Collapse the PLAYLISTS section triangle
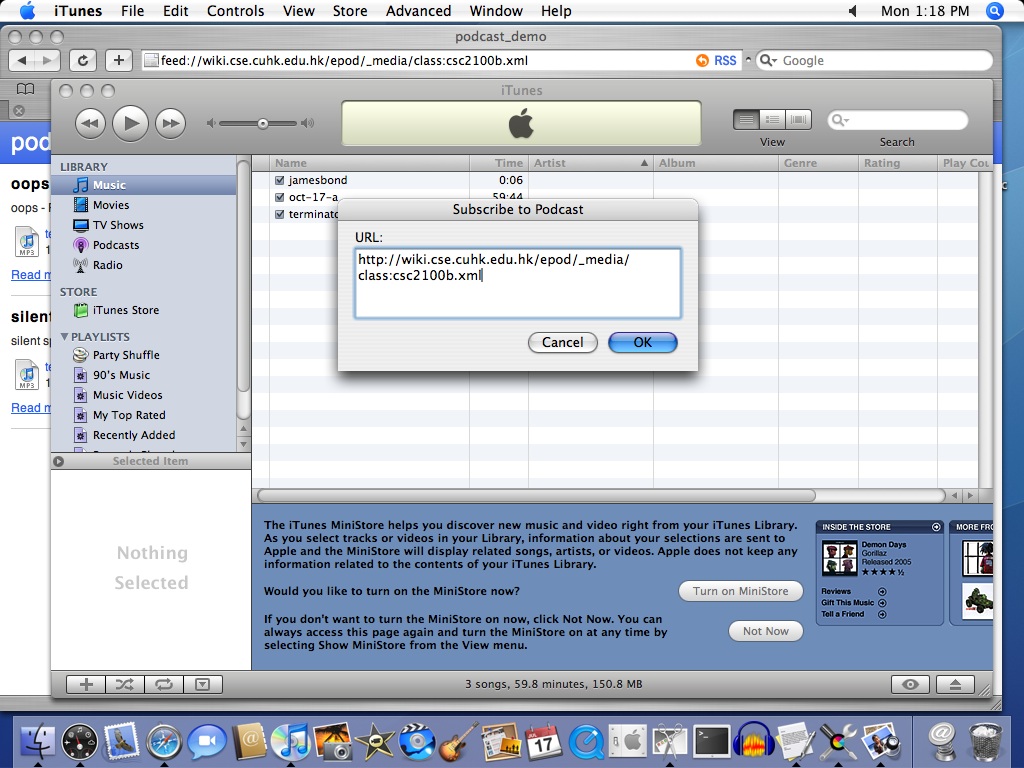The width and height of the screenshot is (1024, 768). (x=64, y=337)
